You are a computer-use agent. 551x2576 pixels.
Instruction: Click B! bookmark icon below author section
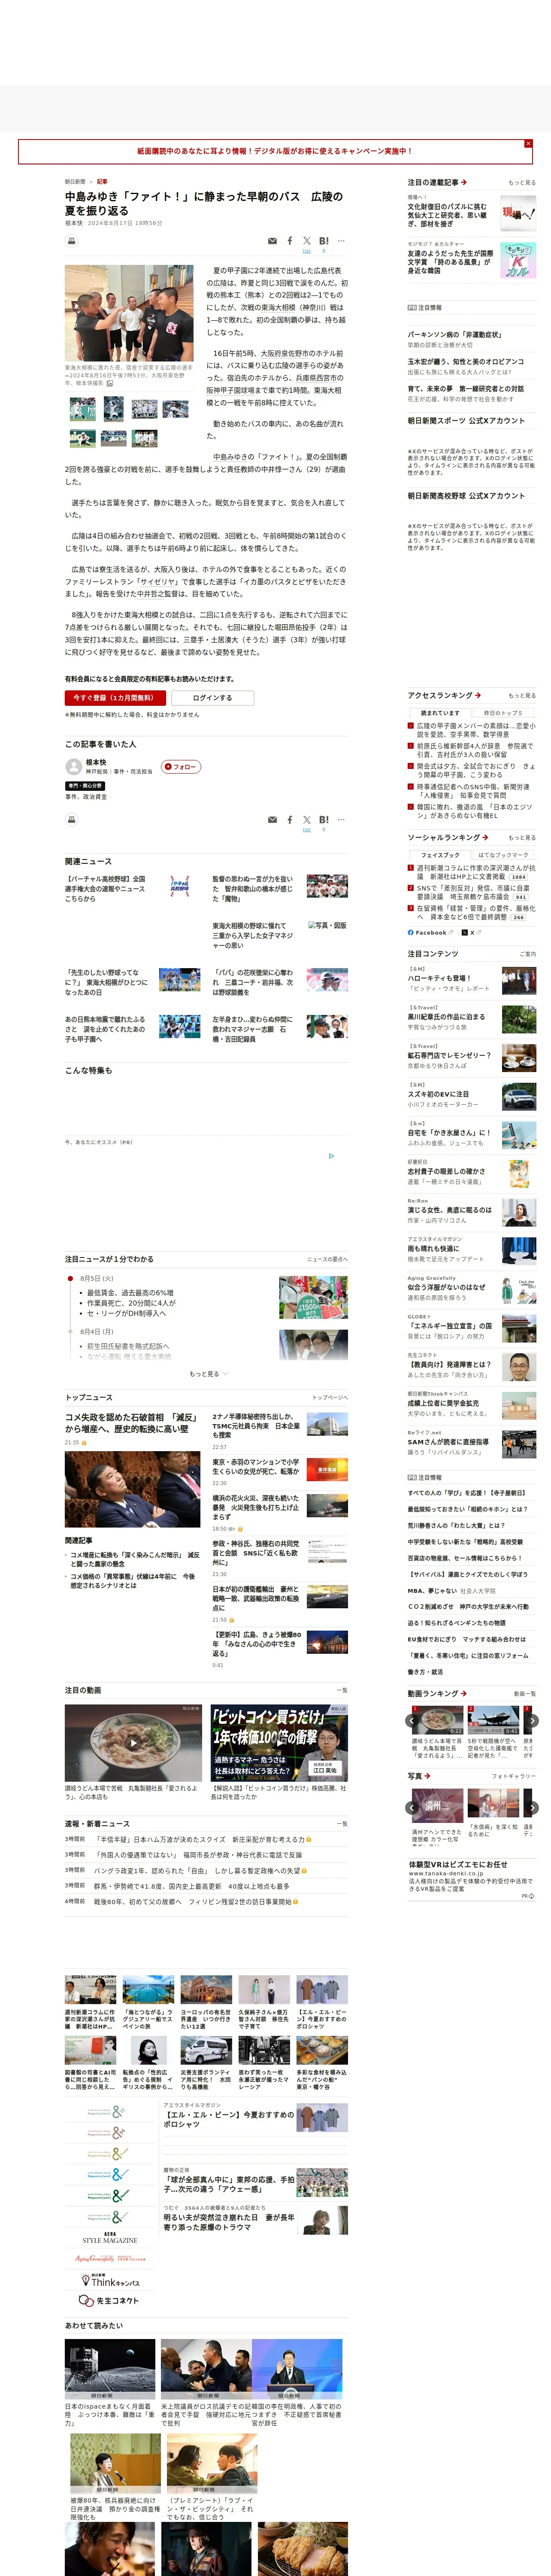pos(324,820)
